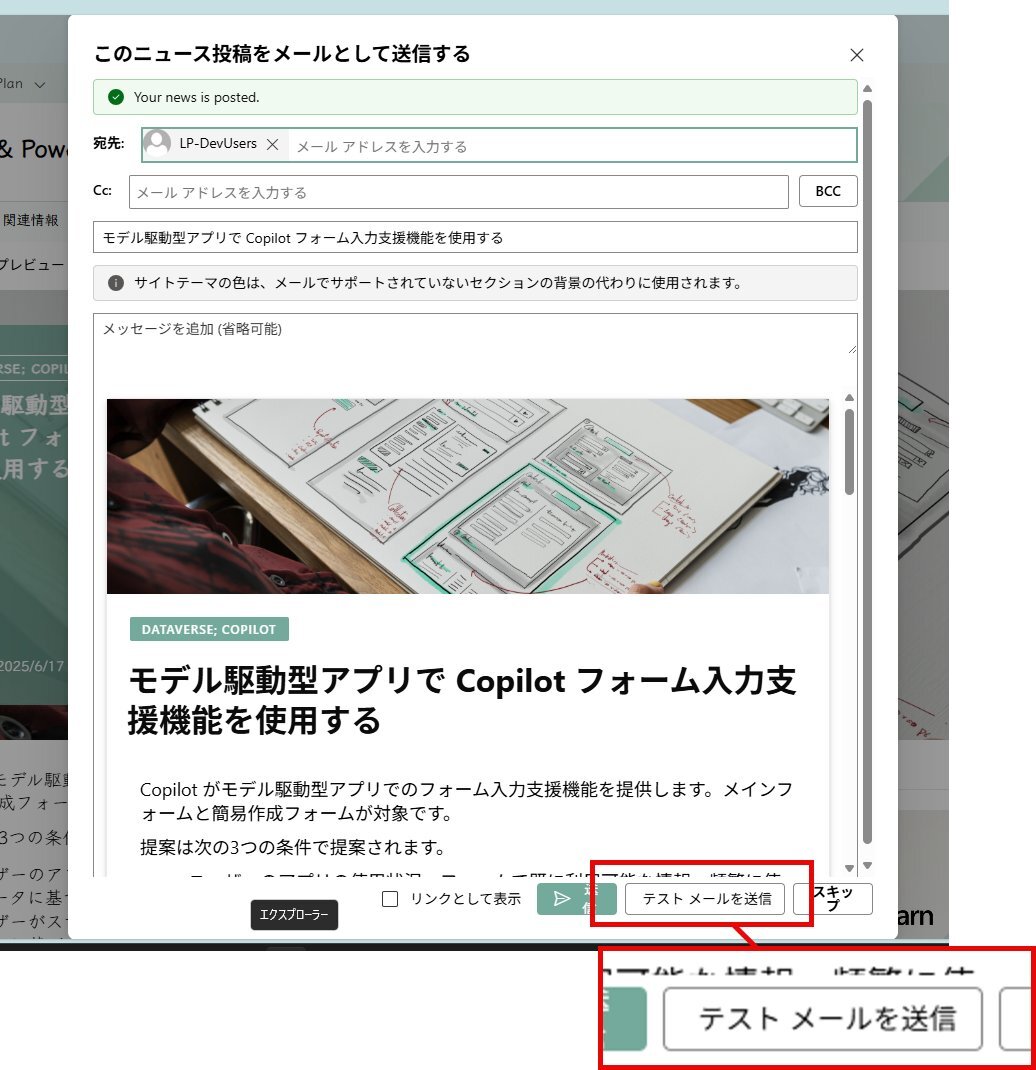This screenshot has width=1036, height=1070.
Task: Click the line '提案は次の3つの条件で提案されます。'
Action: [x=293, y=847]
